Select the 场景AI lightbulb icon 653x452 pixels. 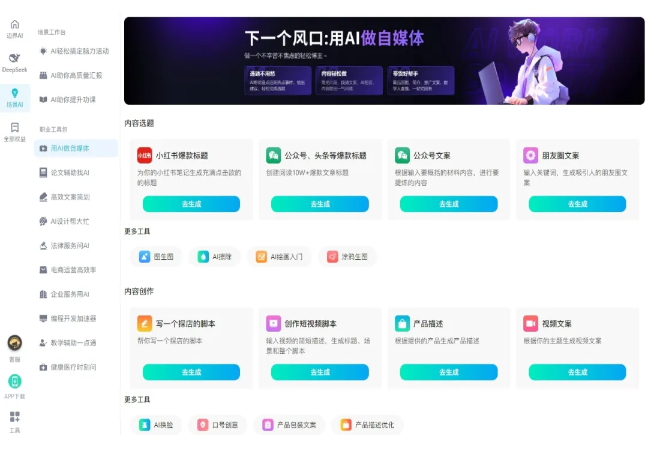point(15,93)
